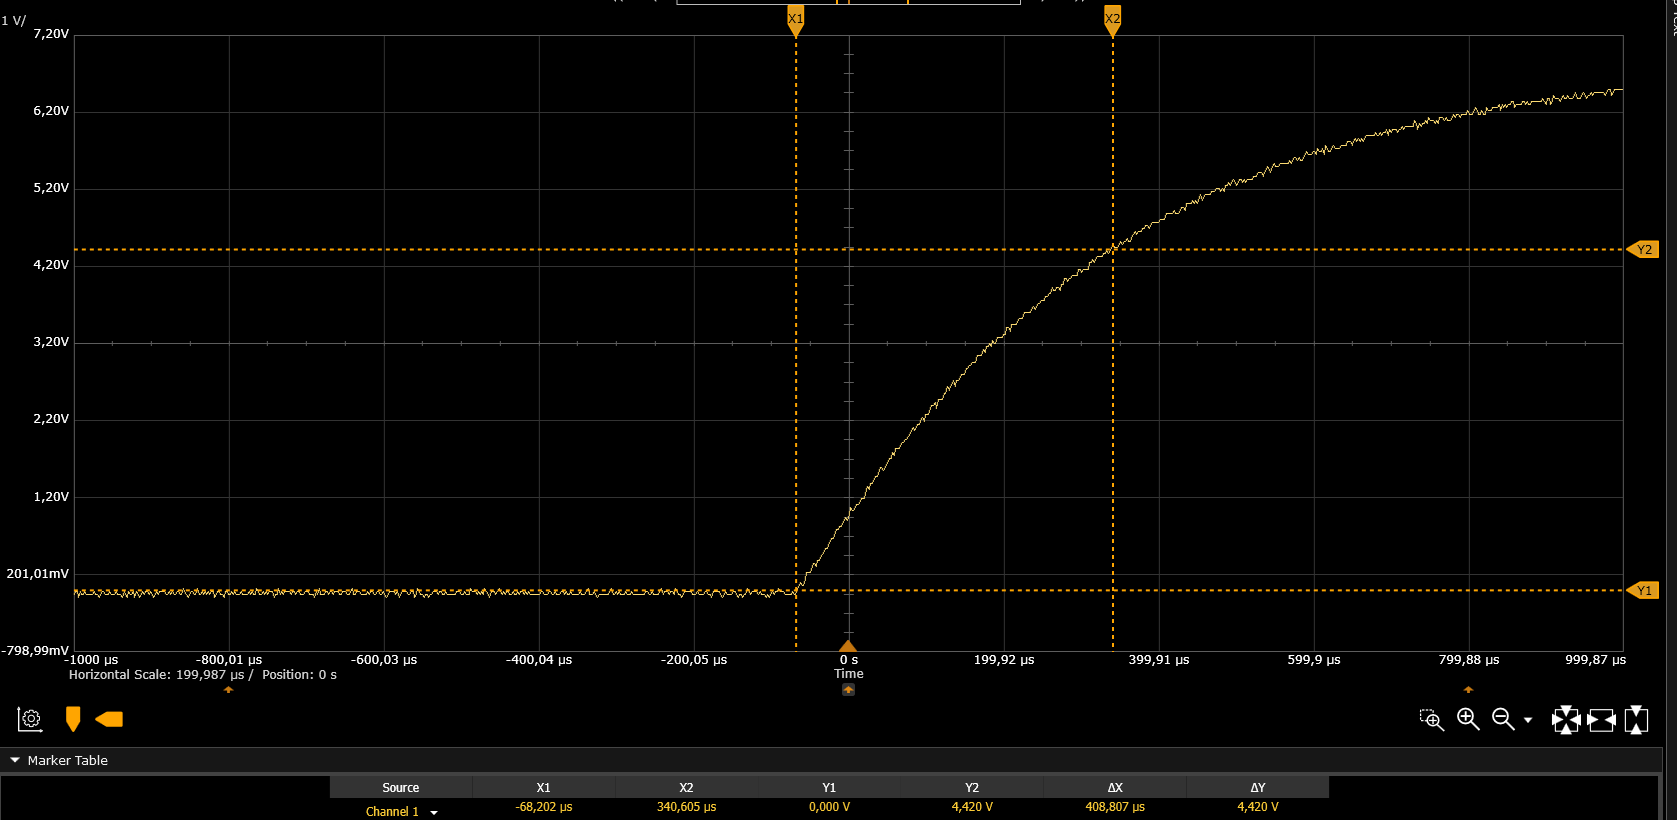Image resolution: width=1677 pixels, height=820 pixels.
Task: Toggle the vertical X marker tool
Action: 73,719
